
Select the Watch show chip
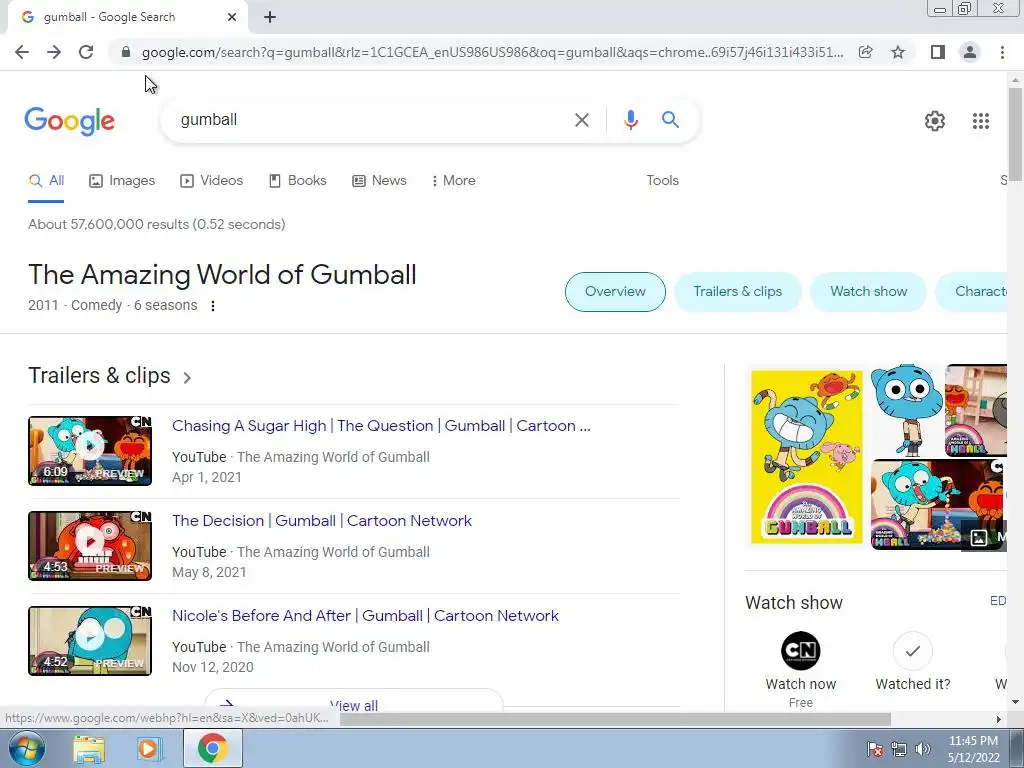(x=868, y=292)
